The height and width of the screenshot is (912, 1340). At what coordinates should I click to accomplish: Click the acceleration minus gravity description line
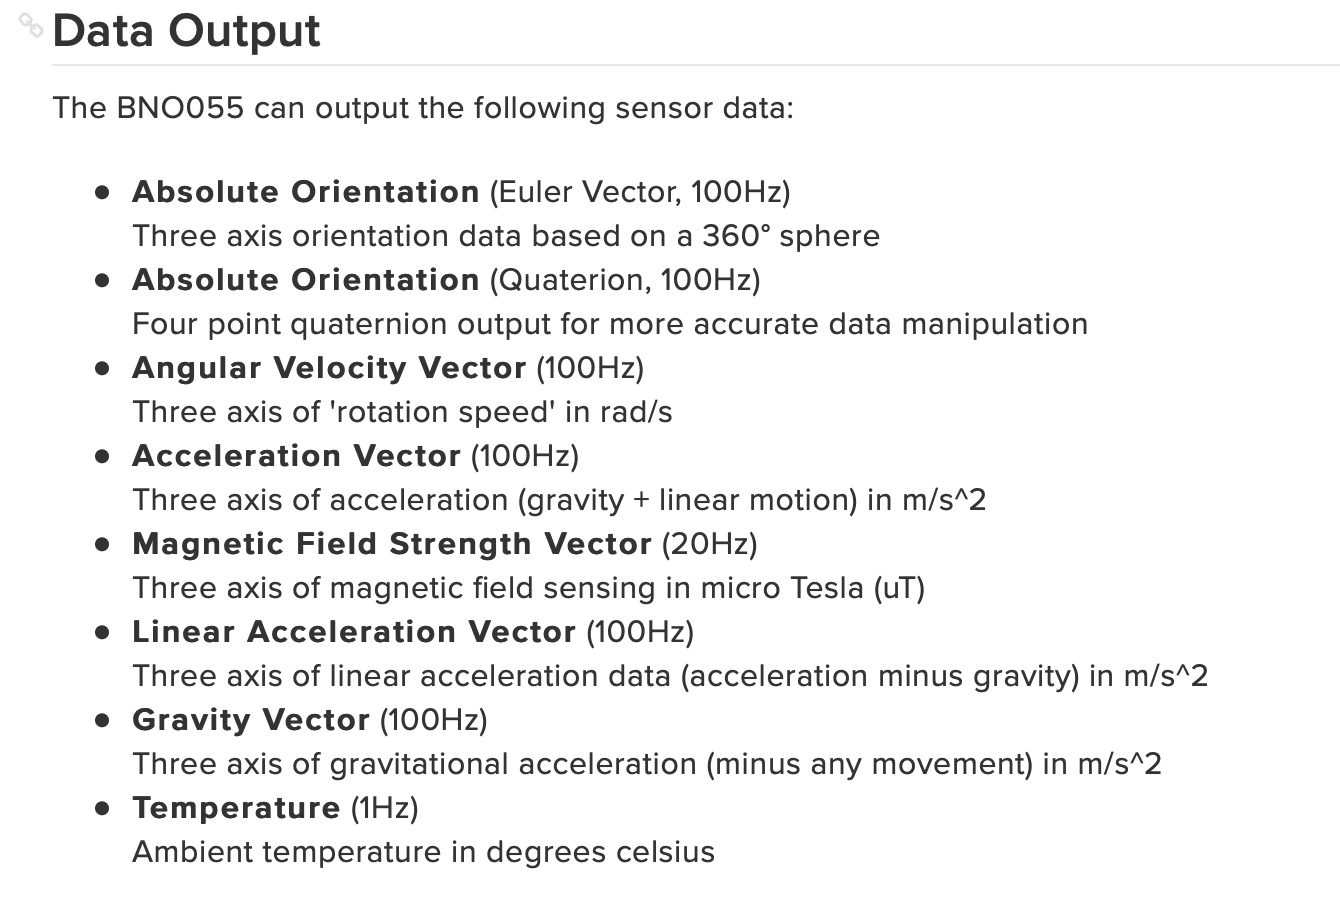(x=670, y=676)
